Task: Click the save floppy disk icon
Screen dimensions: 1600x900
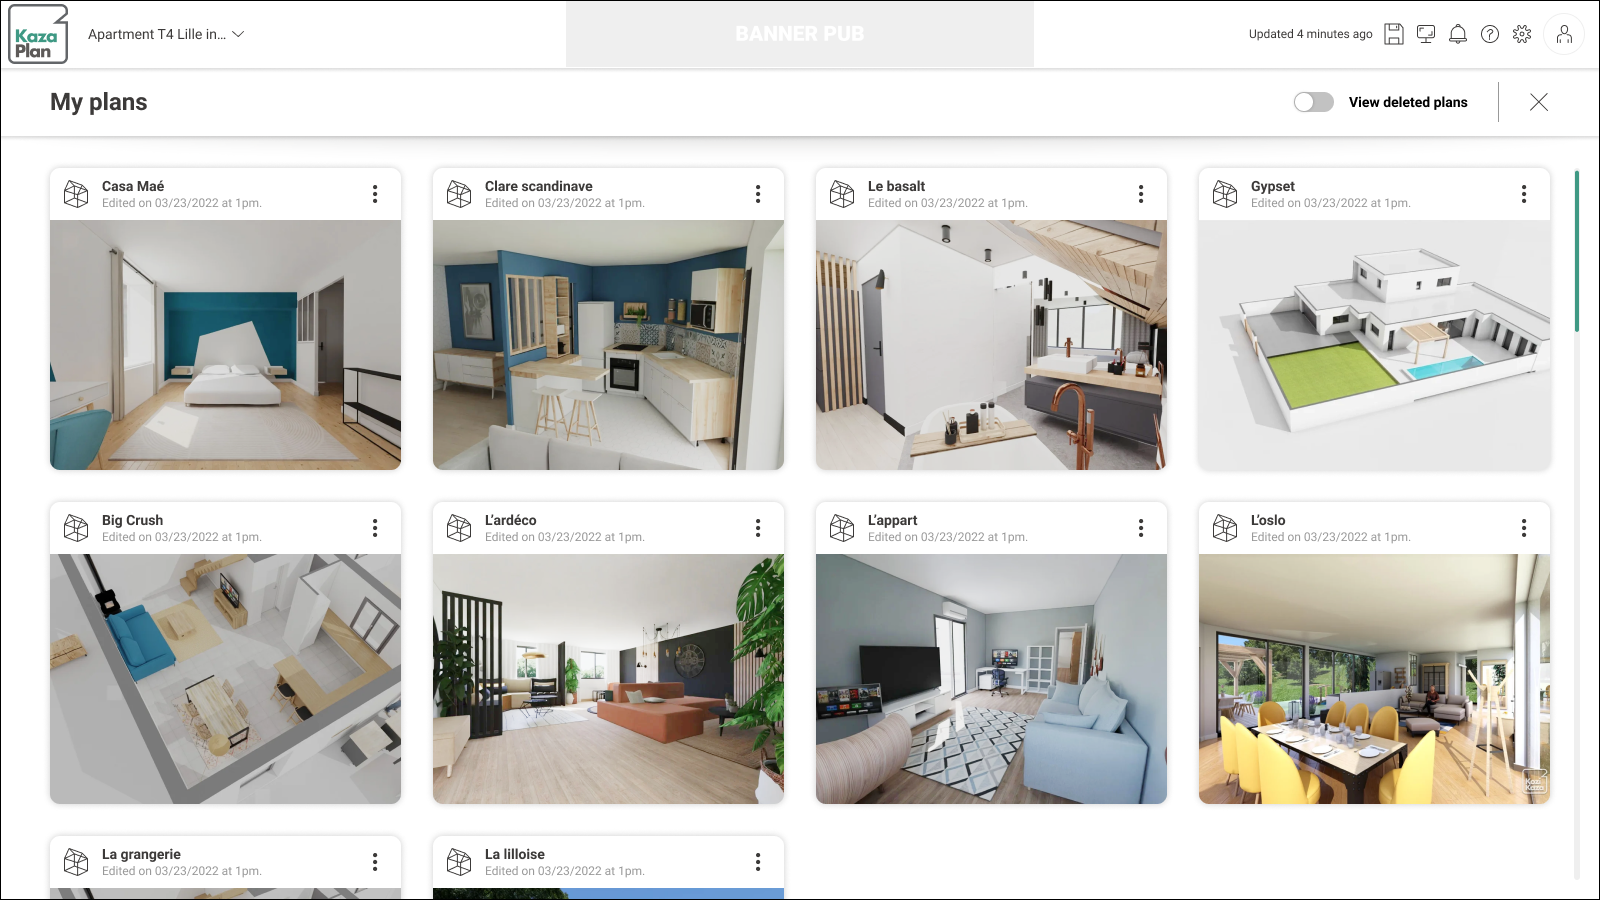Action: point(1394,34)
